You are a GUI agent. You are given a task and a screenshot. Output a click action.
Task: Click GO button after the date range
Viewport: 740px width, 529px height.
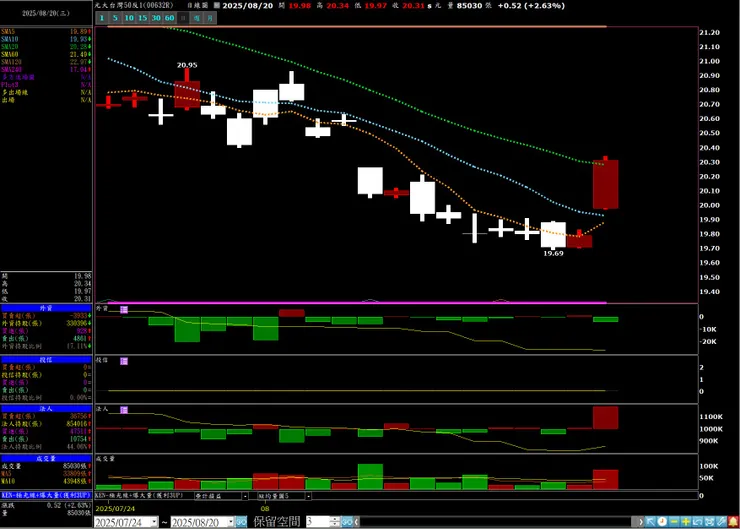click(x=241, y=522)
